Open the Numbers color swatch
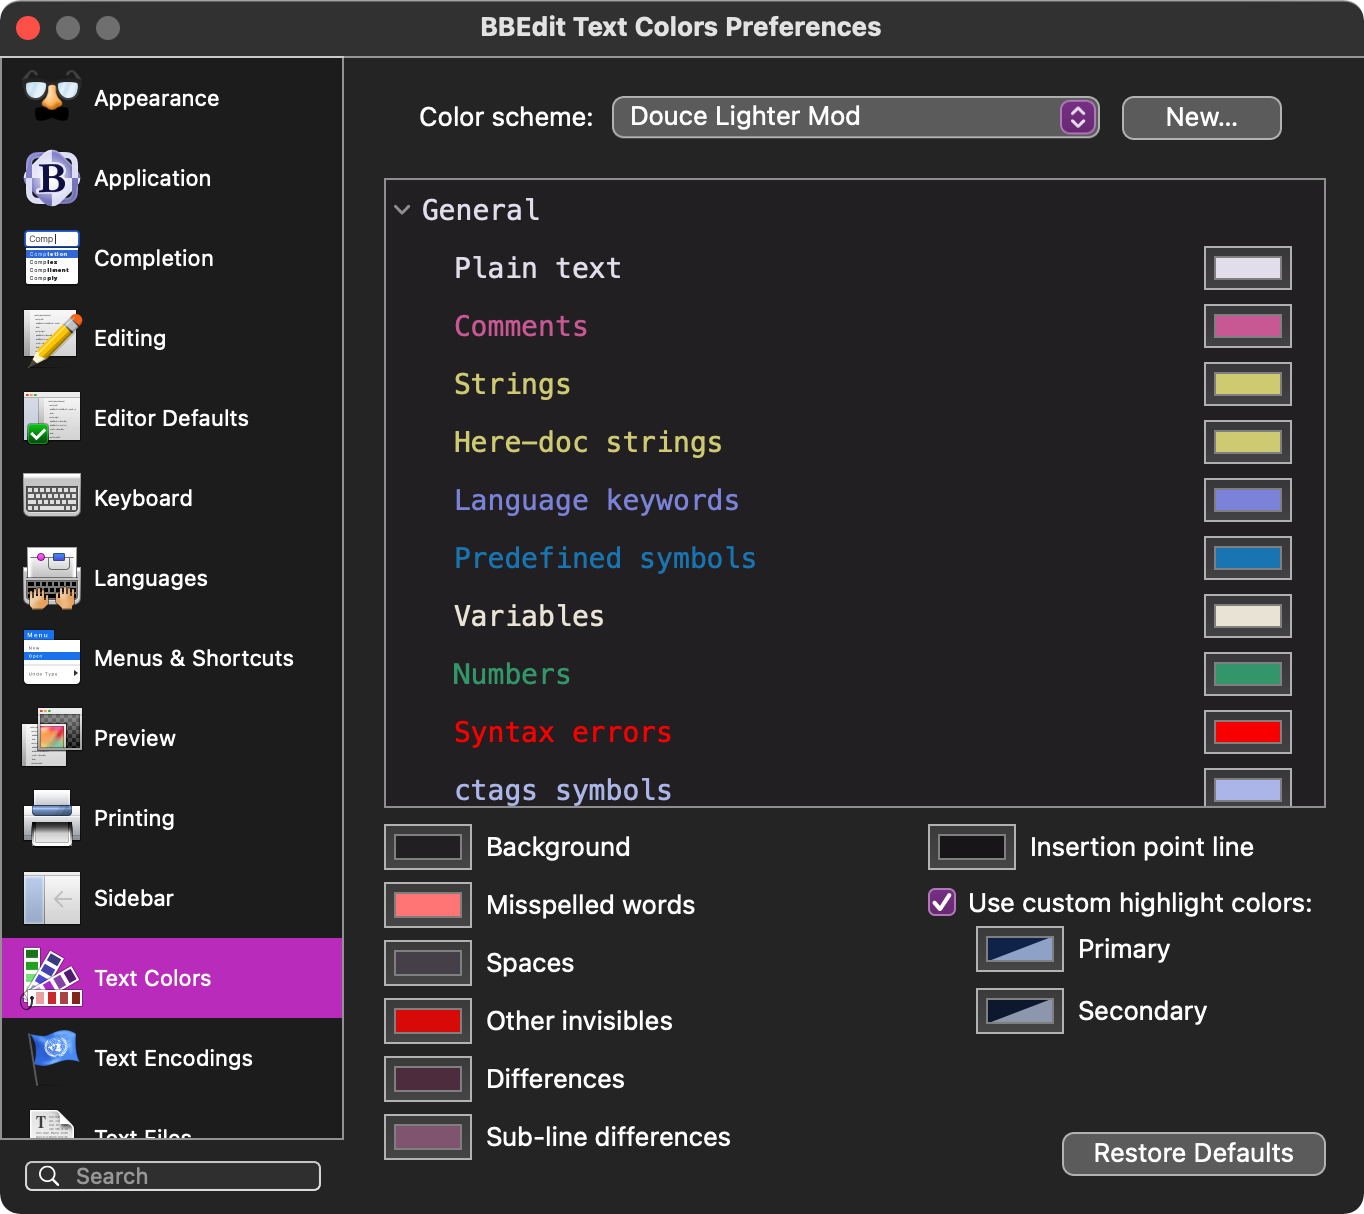Screen dimensions: 1364x1214 point(1247,674)
